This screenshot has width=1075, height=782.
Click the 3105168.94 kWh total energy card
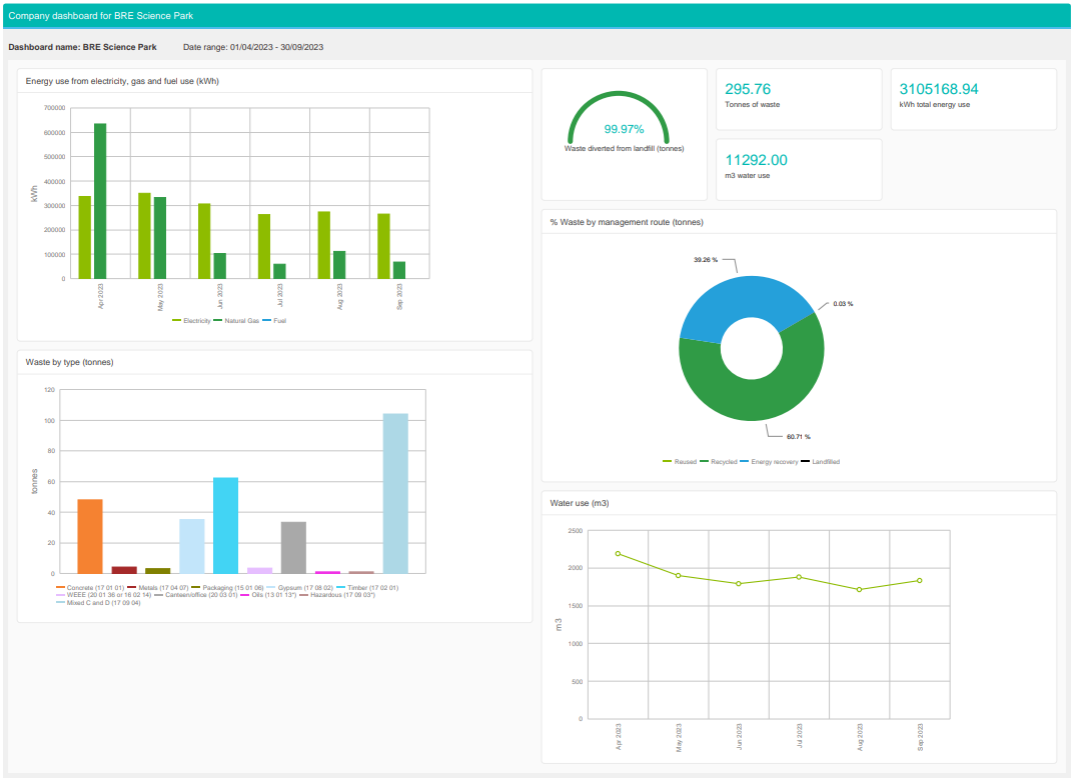(x=974, y=99)
